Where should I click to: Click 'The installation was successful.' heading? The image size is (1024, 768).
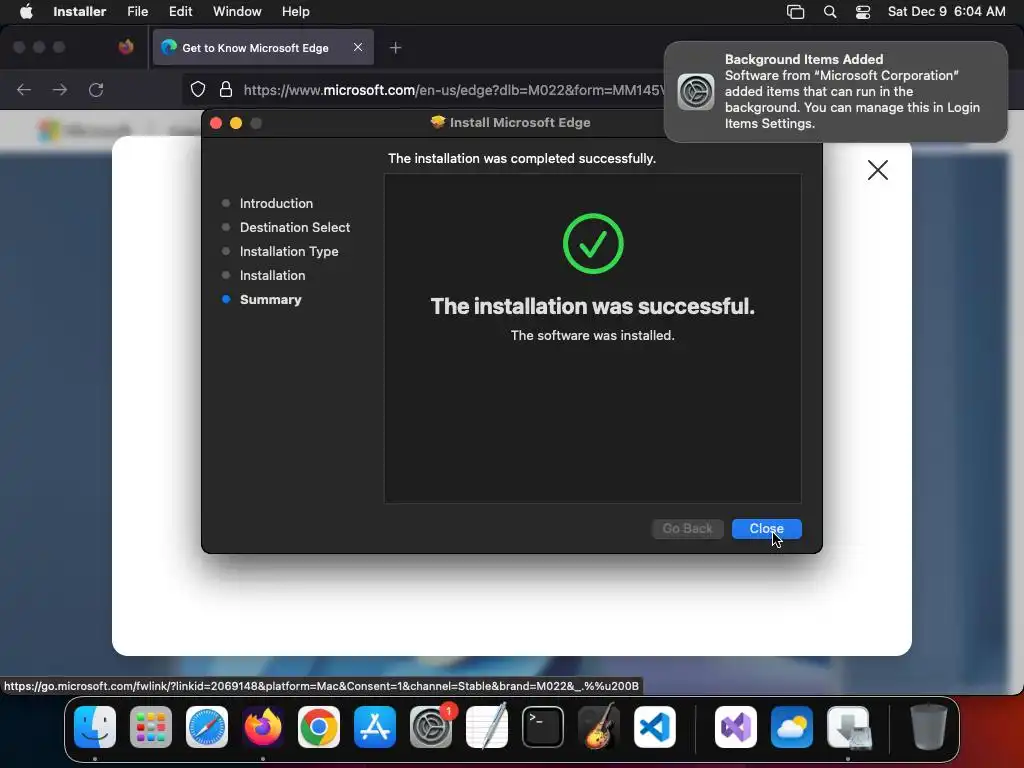[x=592, y=306]
